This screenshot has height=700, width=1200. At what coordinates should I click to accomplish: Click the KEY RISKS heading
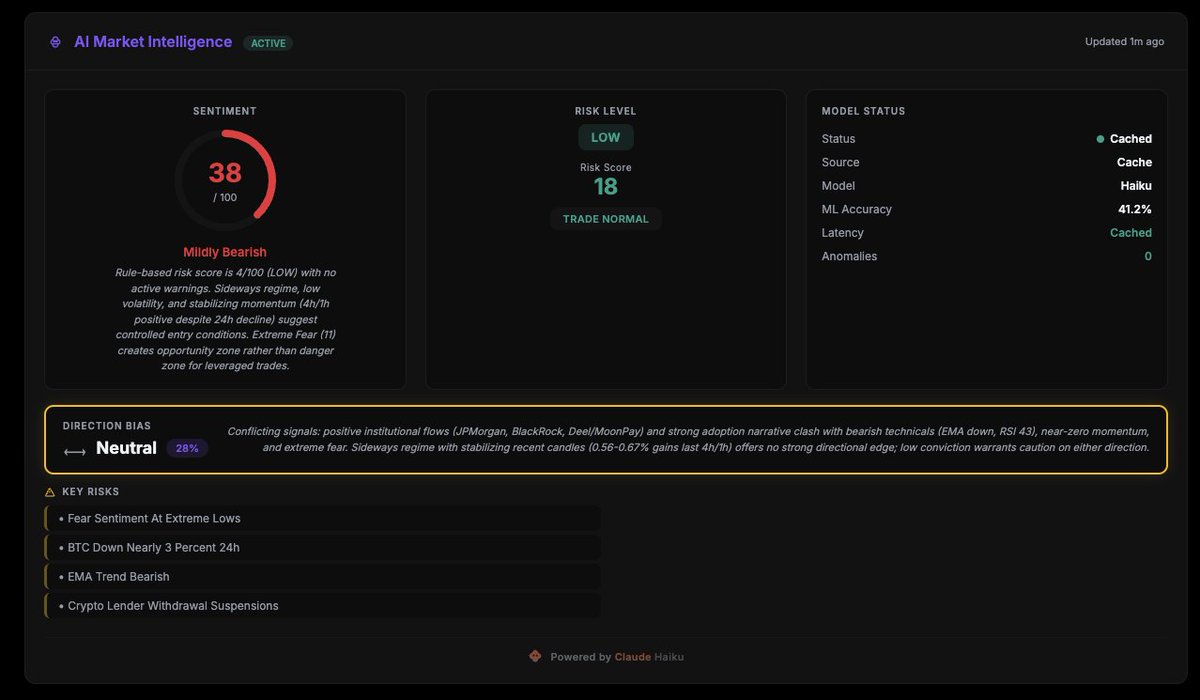(x=91, y=492)
